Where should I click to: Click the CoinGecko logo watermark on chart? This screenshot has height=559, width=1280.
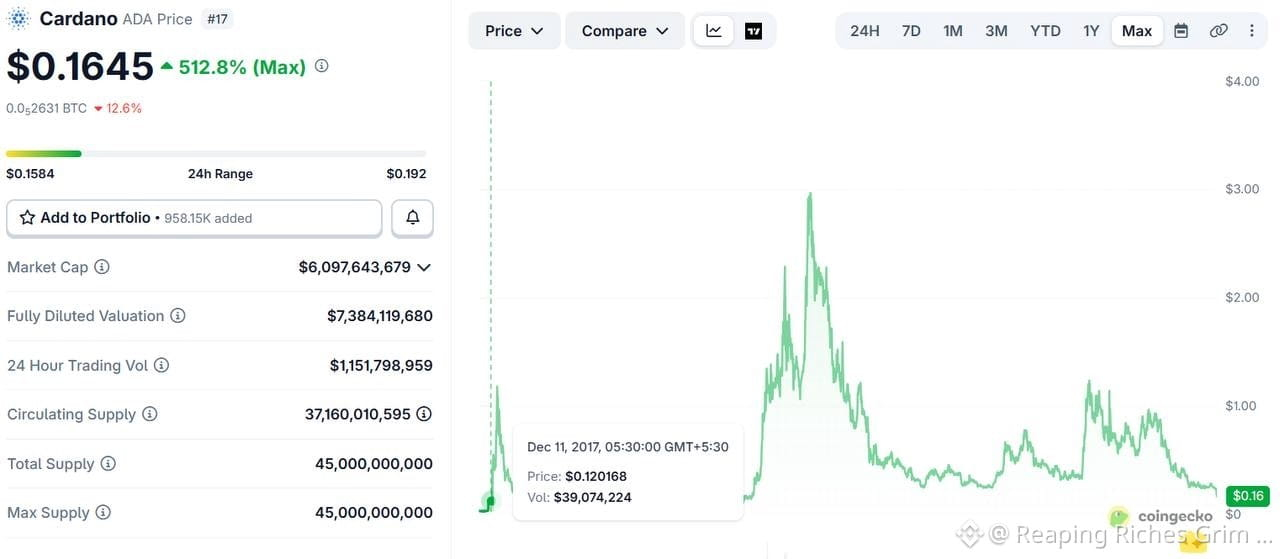[x=1161, y=516]
